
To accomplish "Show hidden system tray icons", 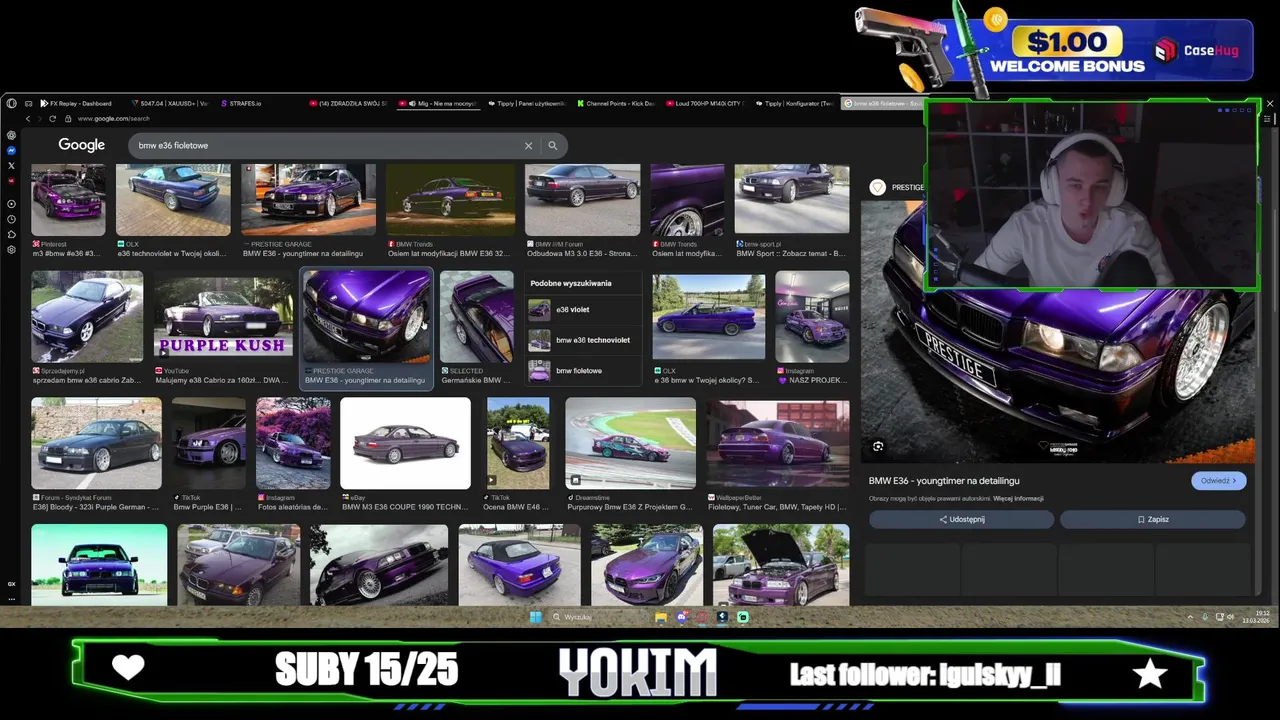I will pos(1190,617).
